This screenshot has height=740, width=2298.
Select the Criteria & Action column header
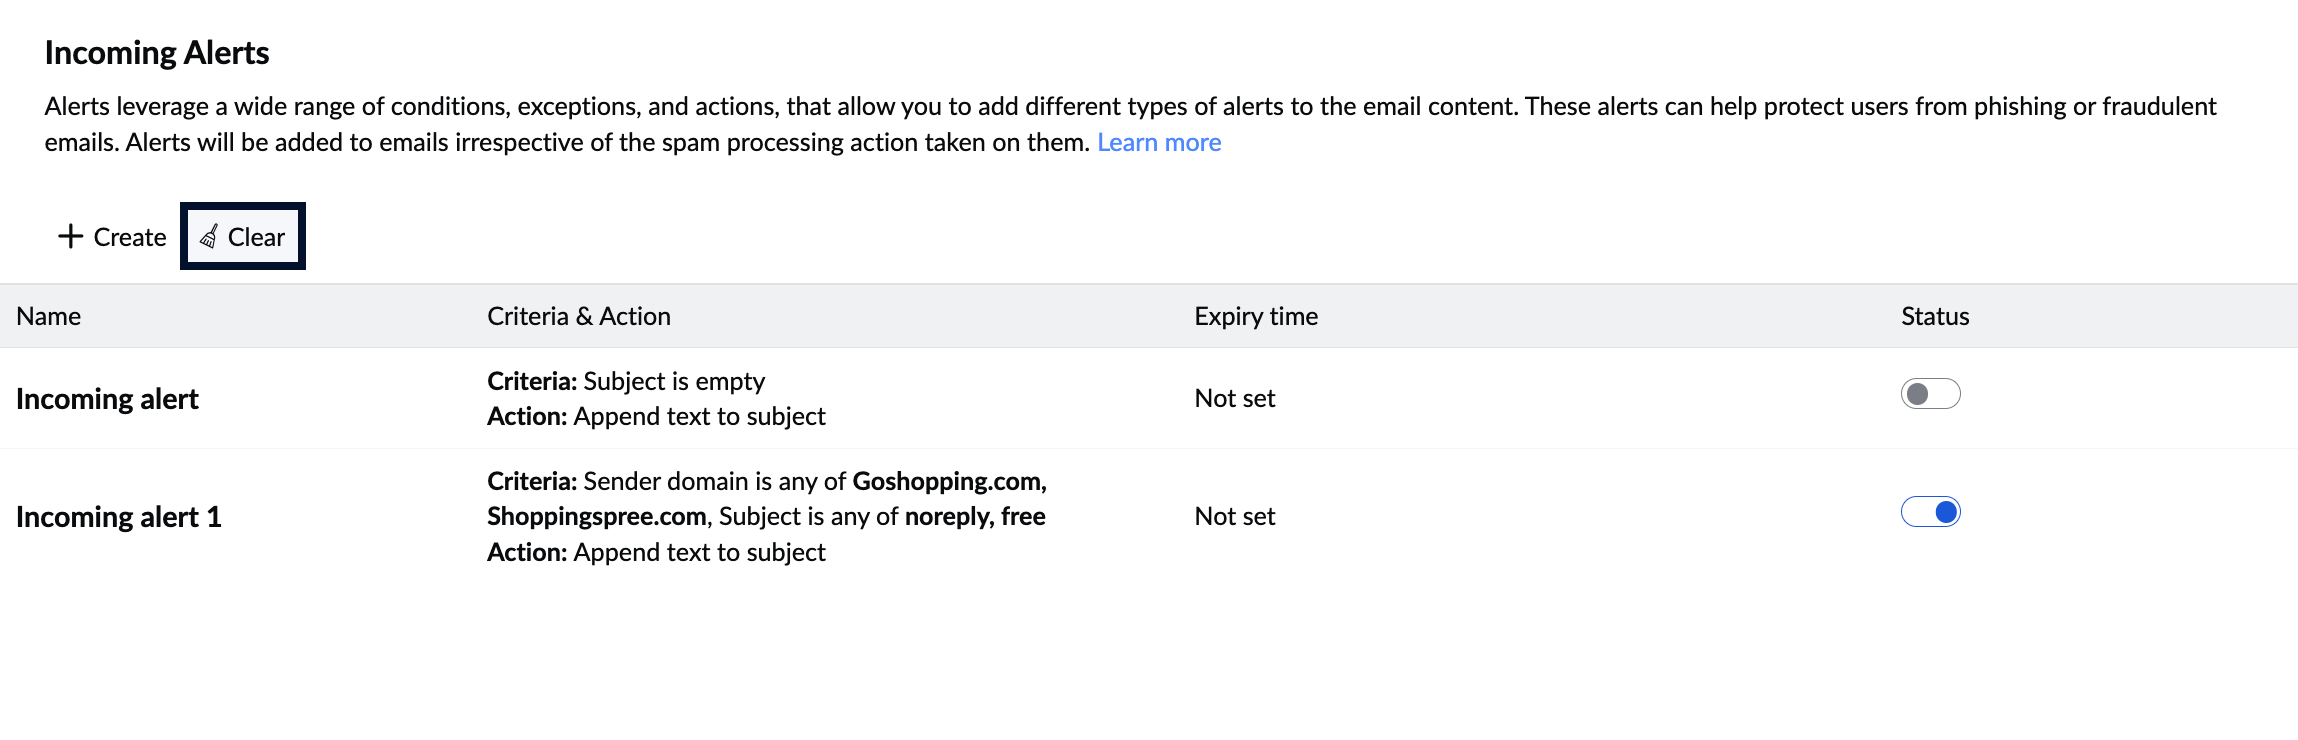coord(579,316)
